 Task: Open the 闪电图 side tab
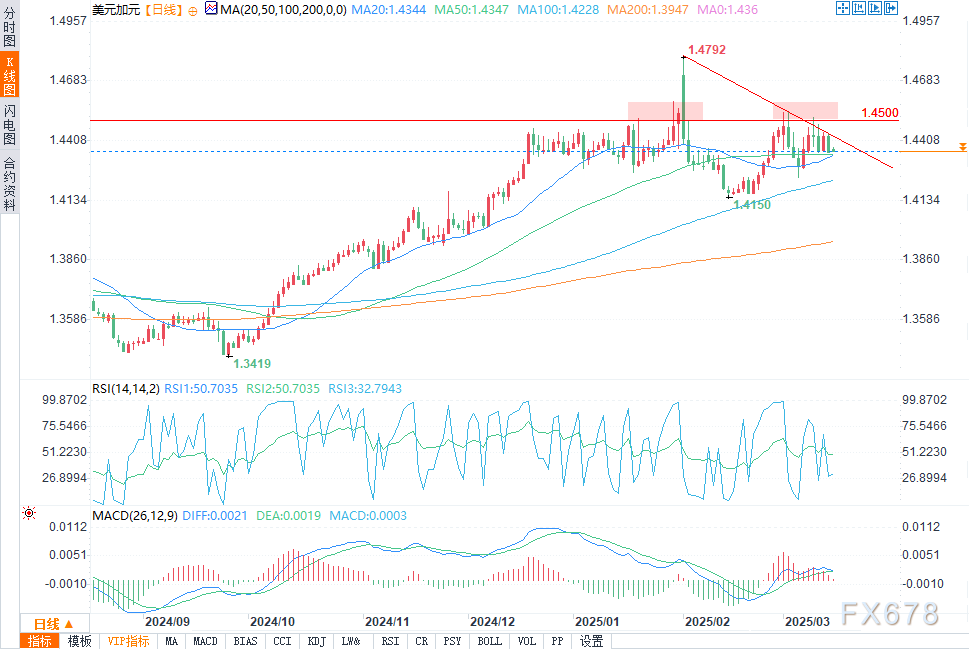tap(9, 124)
